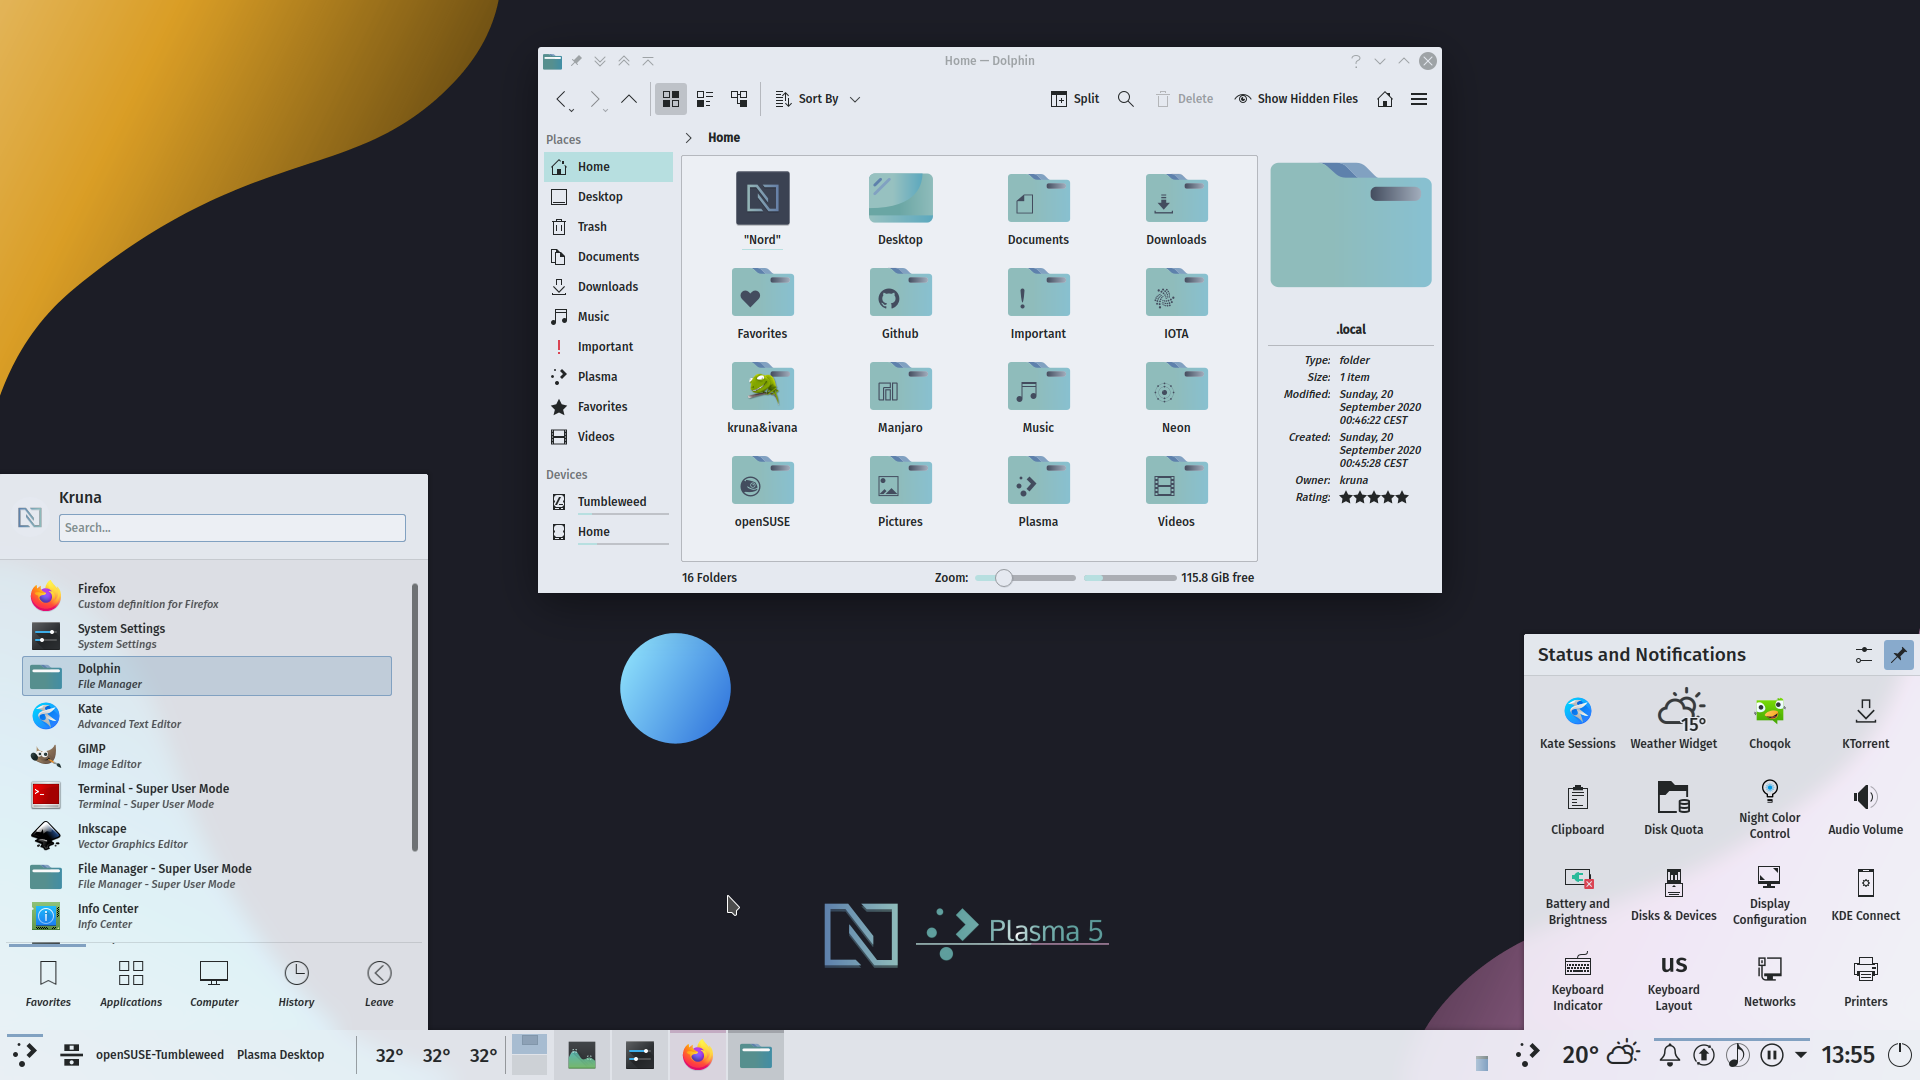1920x1080 pixels.
Task: Adjust the Dolphin Zoom slider
Action: point(1025,578)
